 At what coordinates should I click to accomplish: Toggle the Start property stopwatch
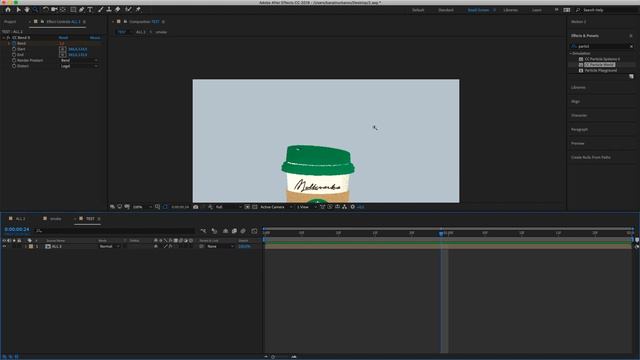(x=14, y=49)
